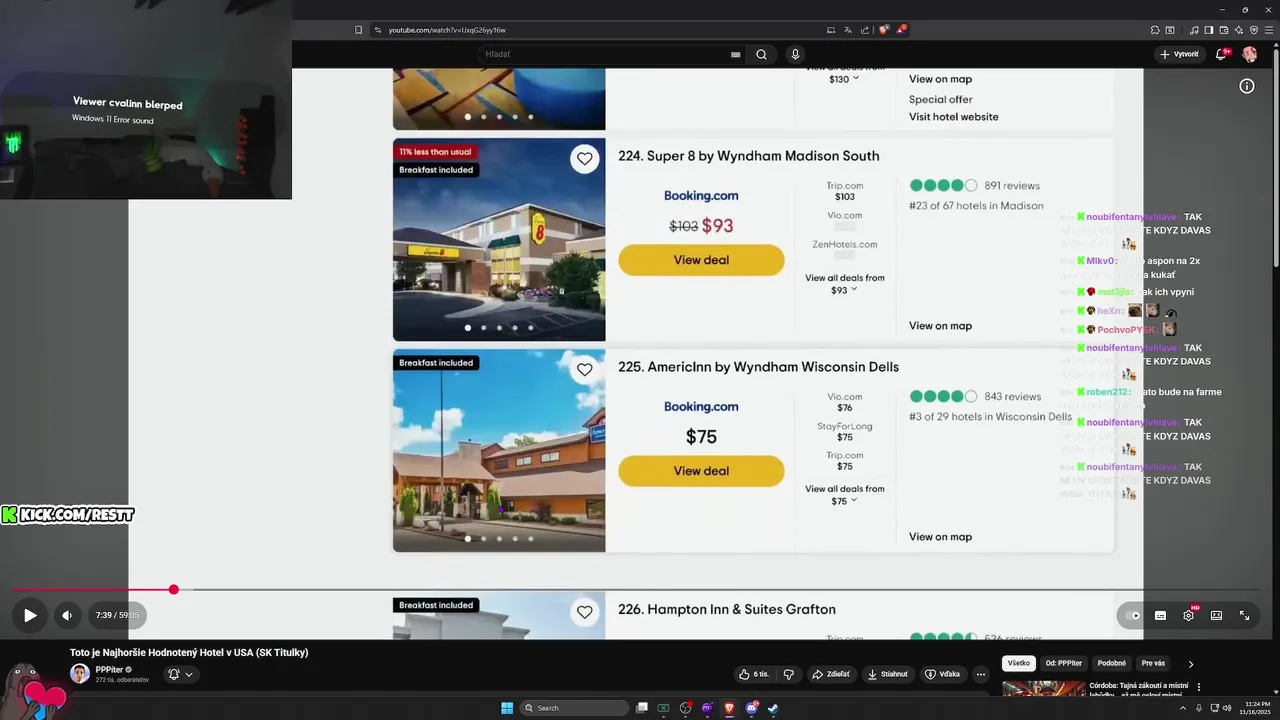This screenshot has width=1280, height=720.
Task: Select the Od: PPPiter filter chip
Action: coord(1064,663)
